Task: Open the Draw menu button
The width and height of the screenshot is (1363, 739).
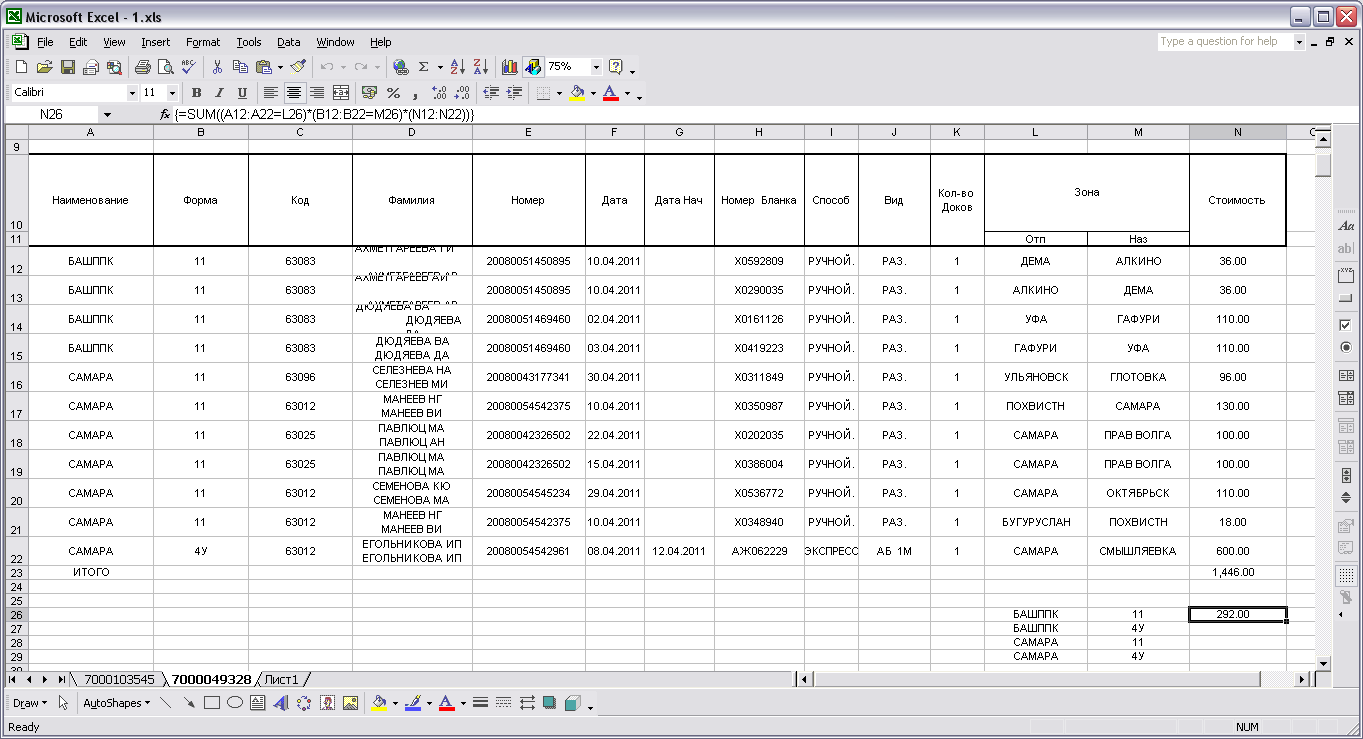Action: (29, 703)
